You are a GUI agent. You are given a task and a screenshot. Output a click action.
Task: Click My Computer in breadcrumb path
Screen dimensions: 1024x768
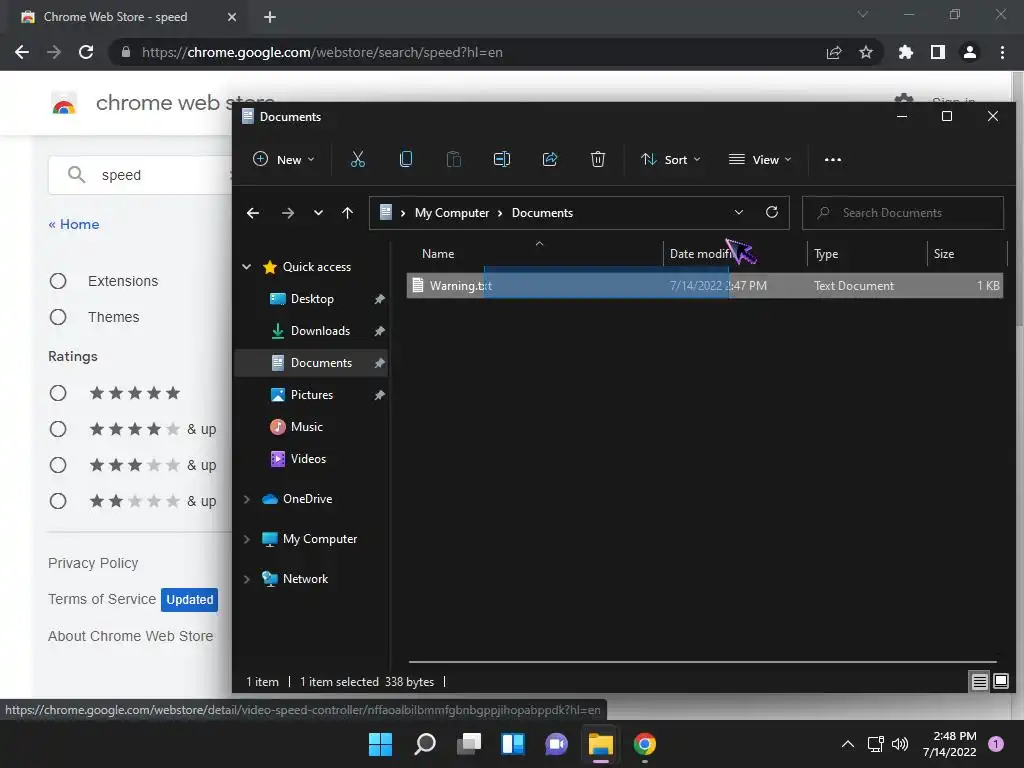452,213
